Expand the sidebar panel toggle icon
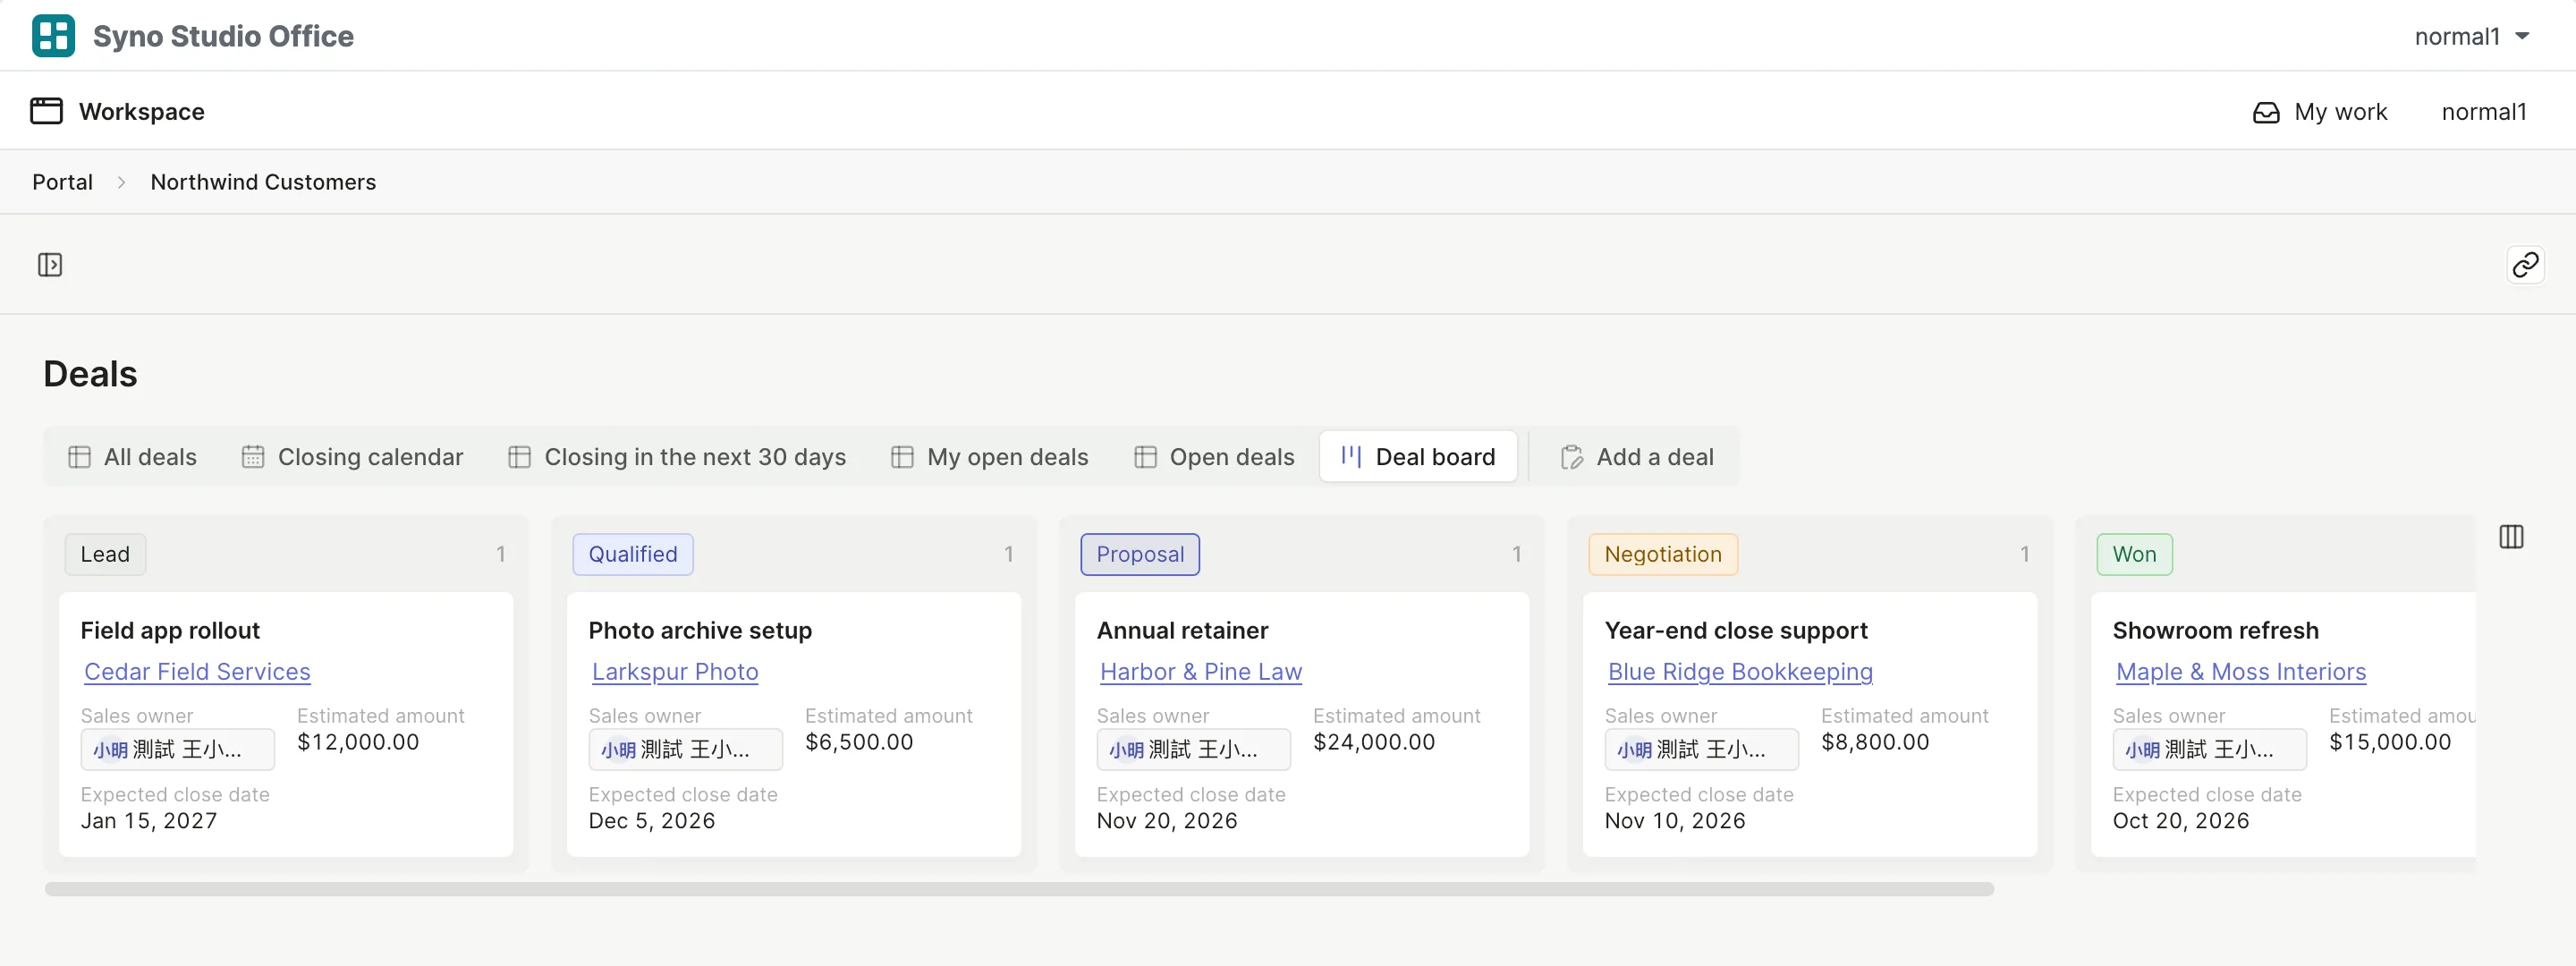Screen dimensions: 2576x966 [x=50, y=265]
